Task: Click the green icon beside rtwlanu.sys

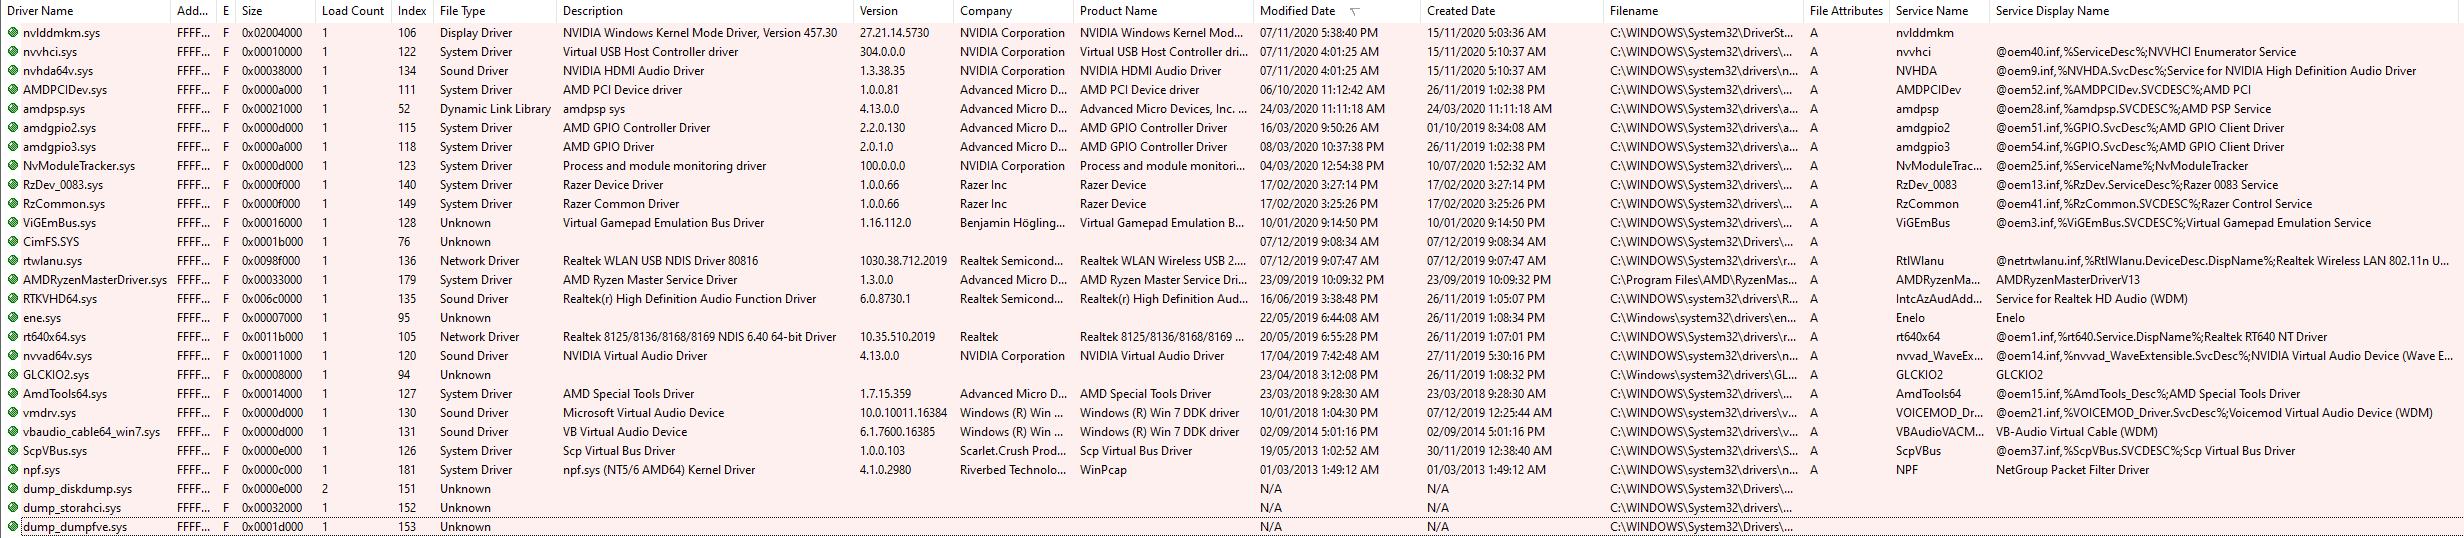Action: tap(13, 260)
